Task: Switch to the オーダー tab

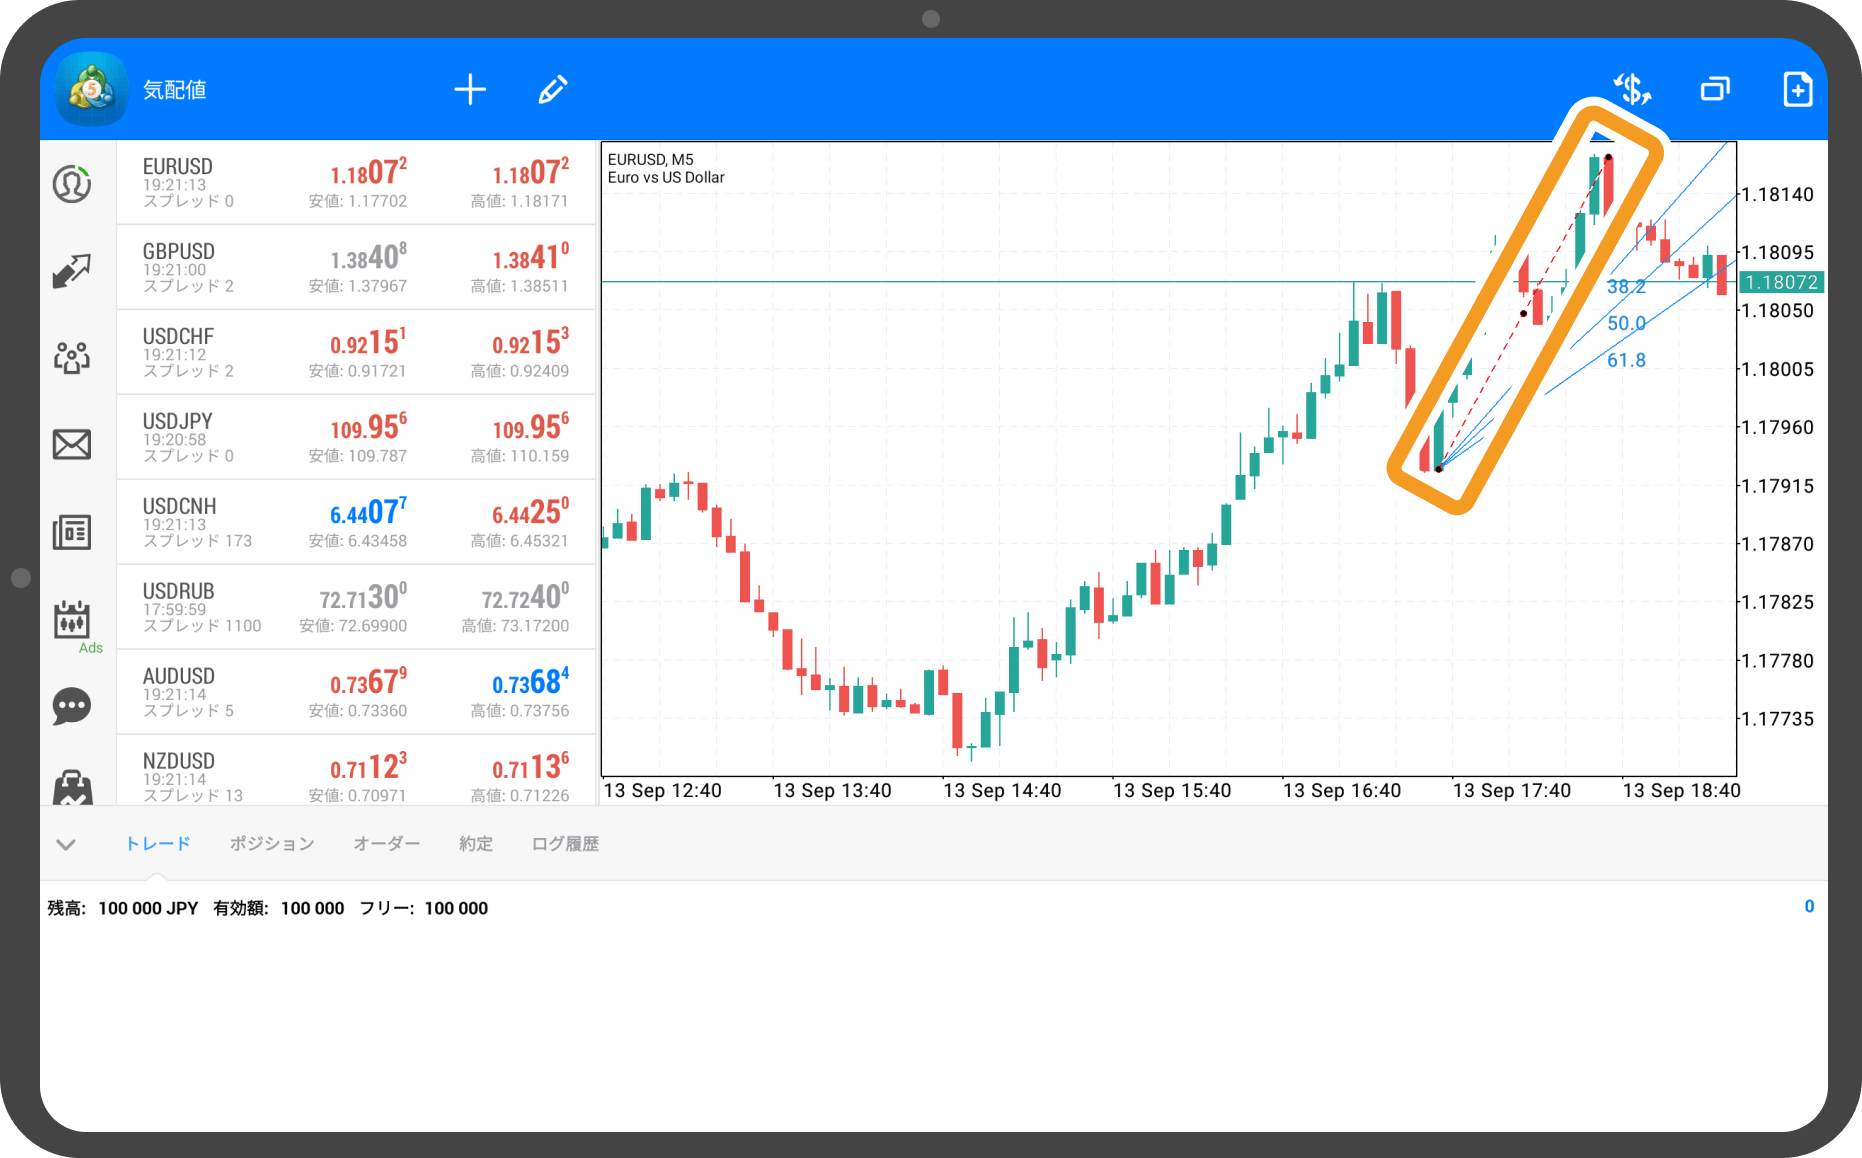Action: pos(387,844)
